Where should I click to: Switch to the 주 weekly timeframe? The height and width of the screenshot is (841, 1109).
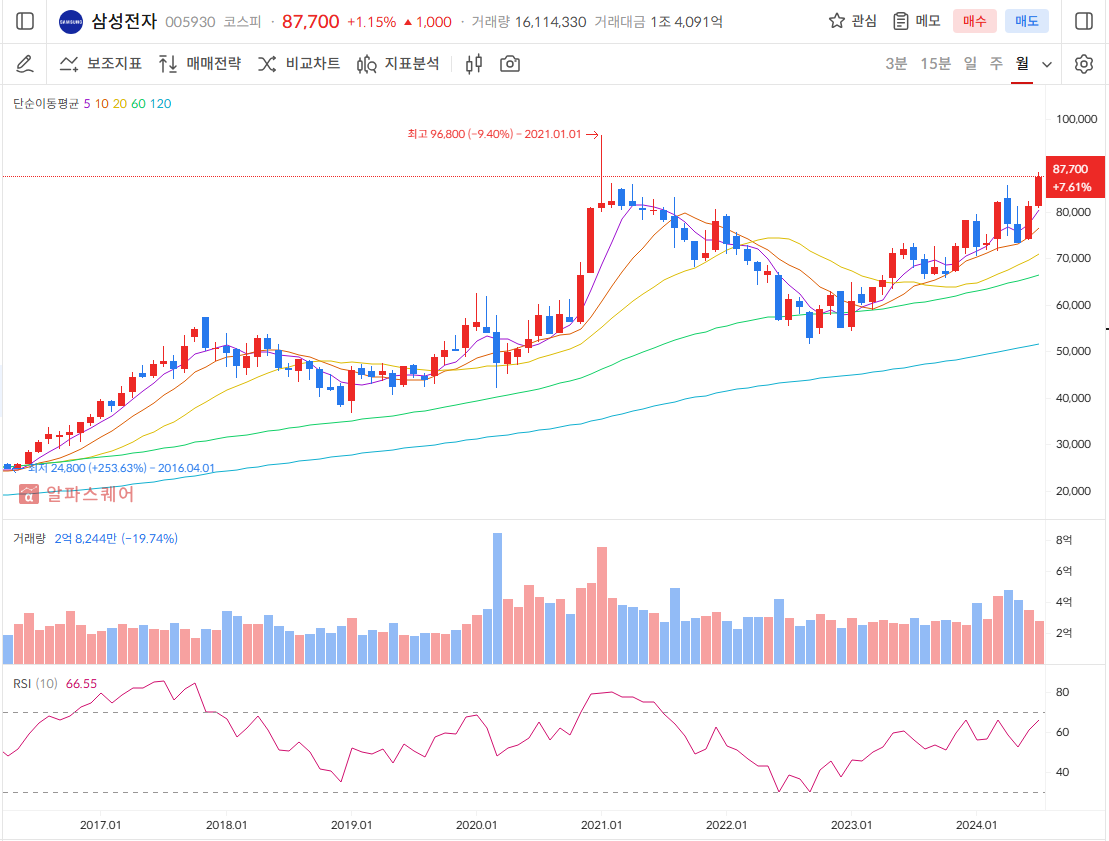996,64
